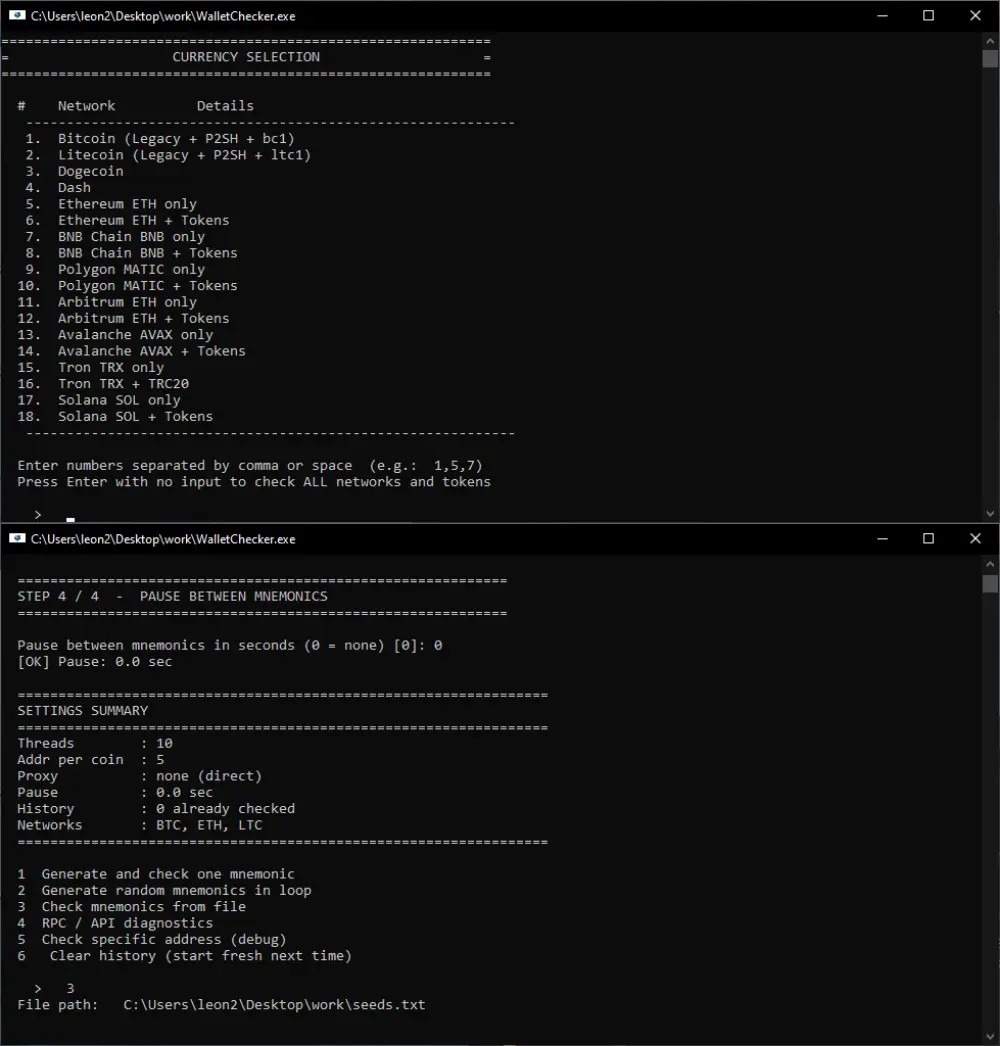Maximize the bottom WalletChecker window
Image resolution: width=1000 pixels, height=1046 pixels.
coord(928,539)
